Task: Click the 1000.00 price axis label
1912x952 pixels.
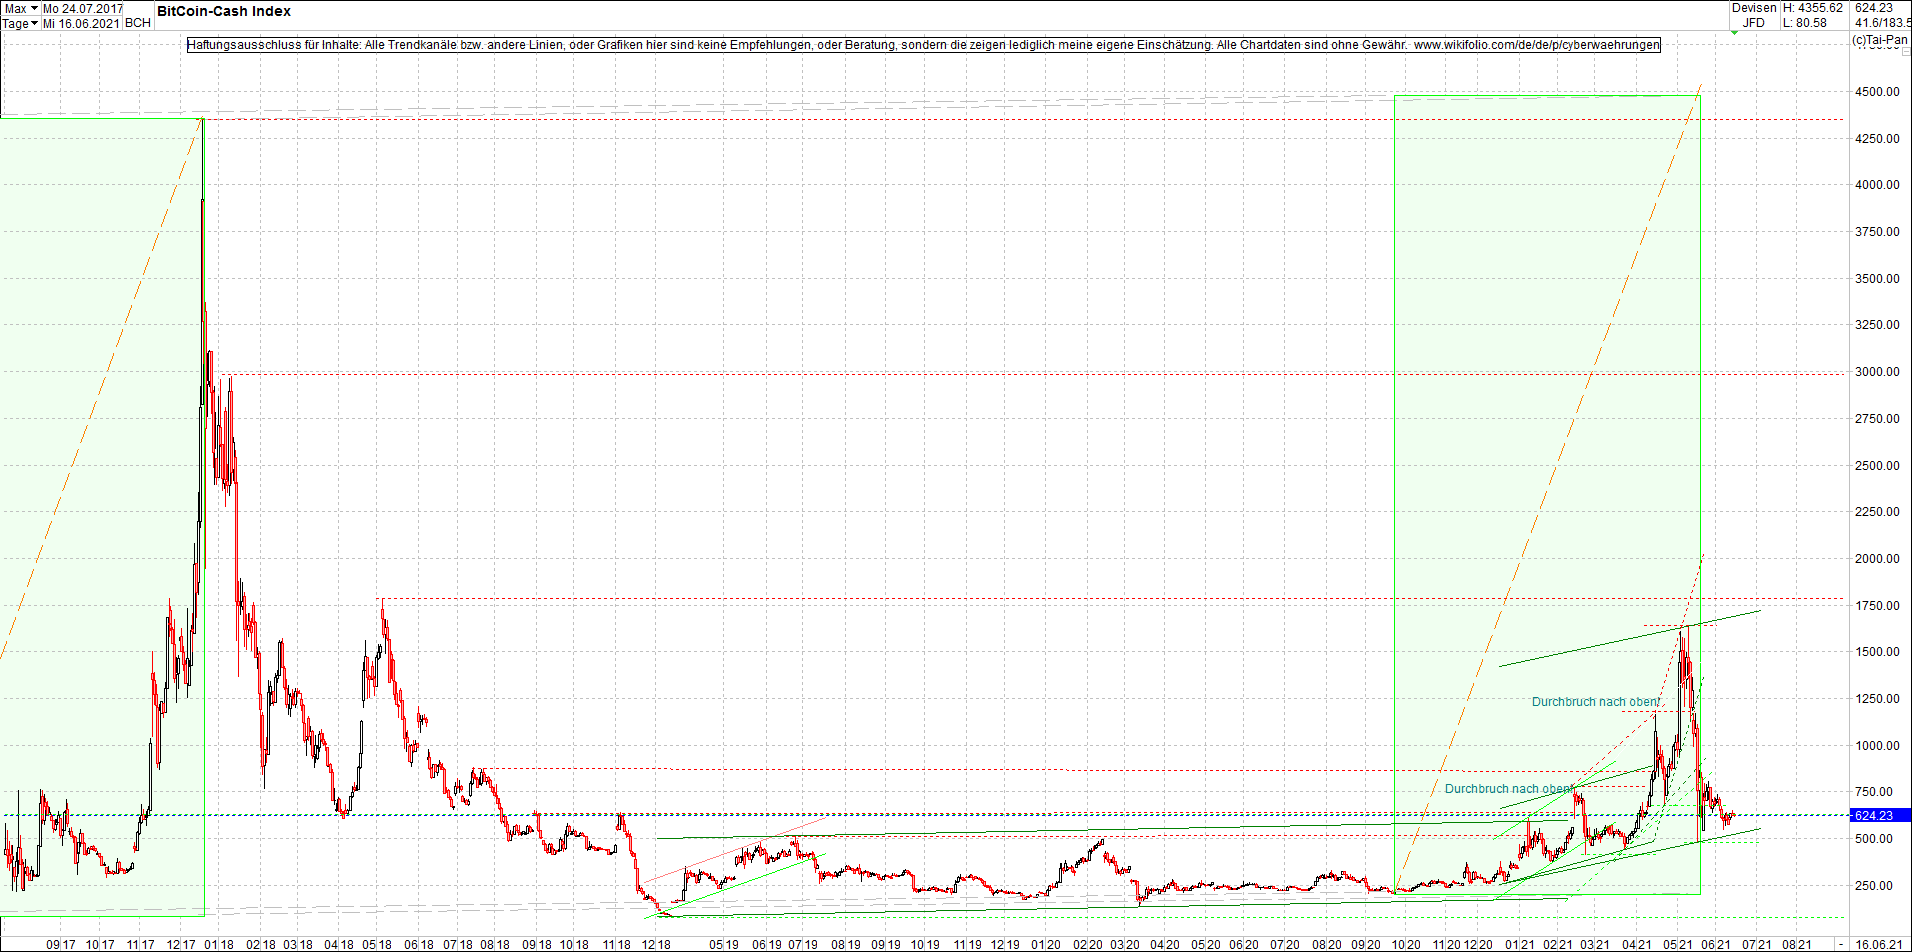Action: click(x=1877, y=746)
